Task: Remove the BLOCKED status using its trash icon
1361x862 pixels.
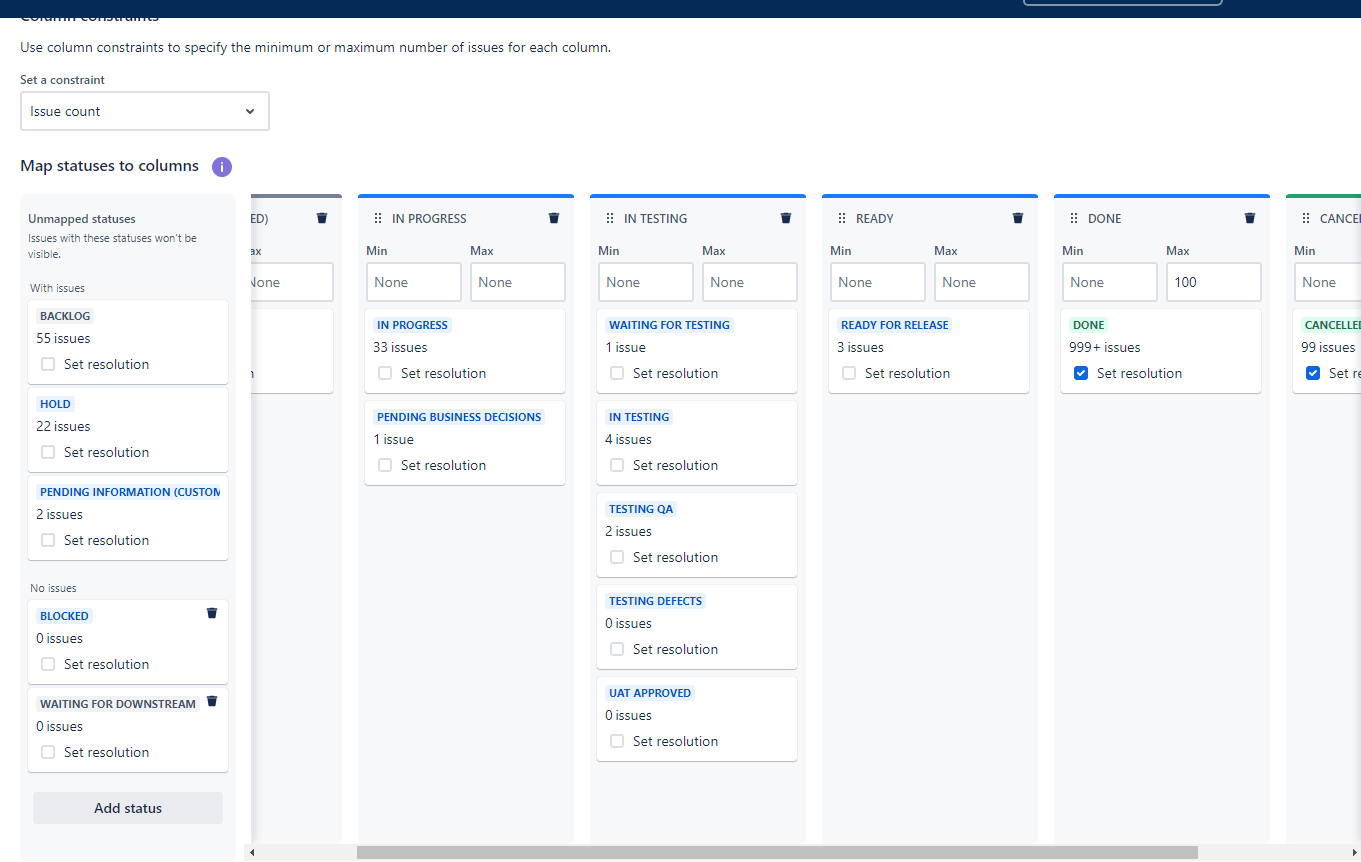Action: click(211, 613)
